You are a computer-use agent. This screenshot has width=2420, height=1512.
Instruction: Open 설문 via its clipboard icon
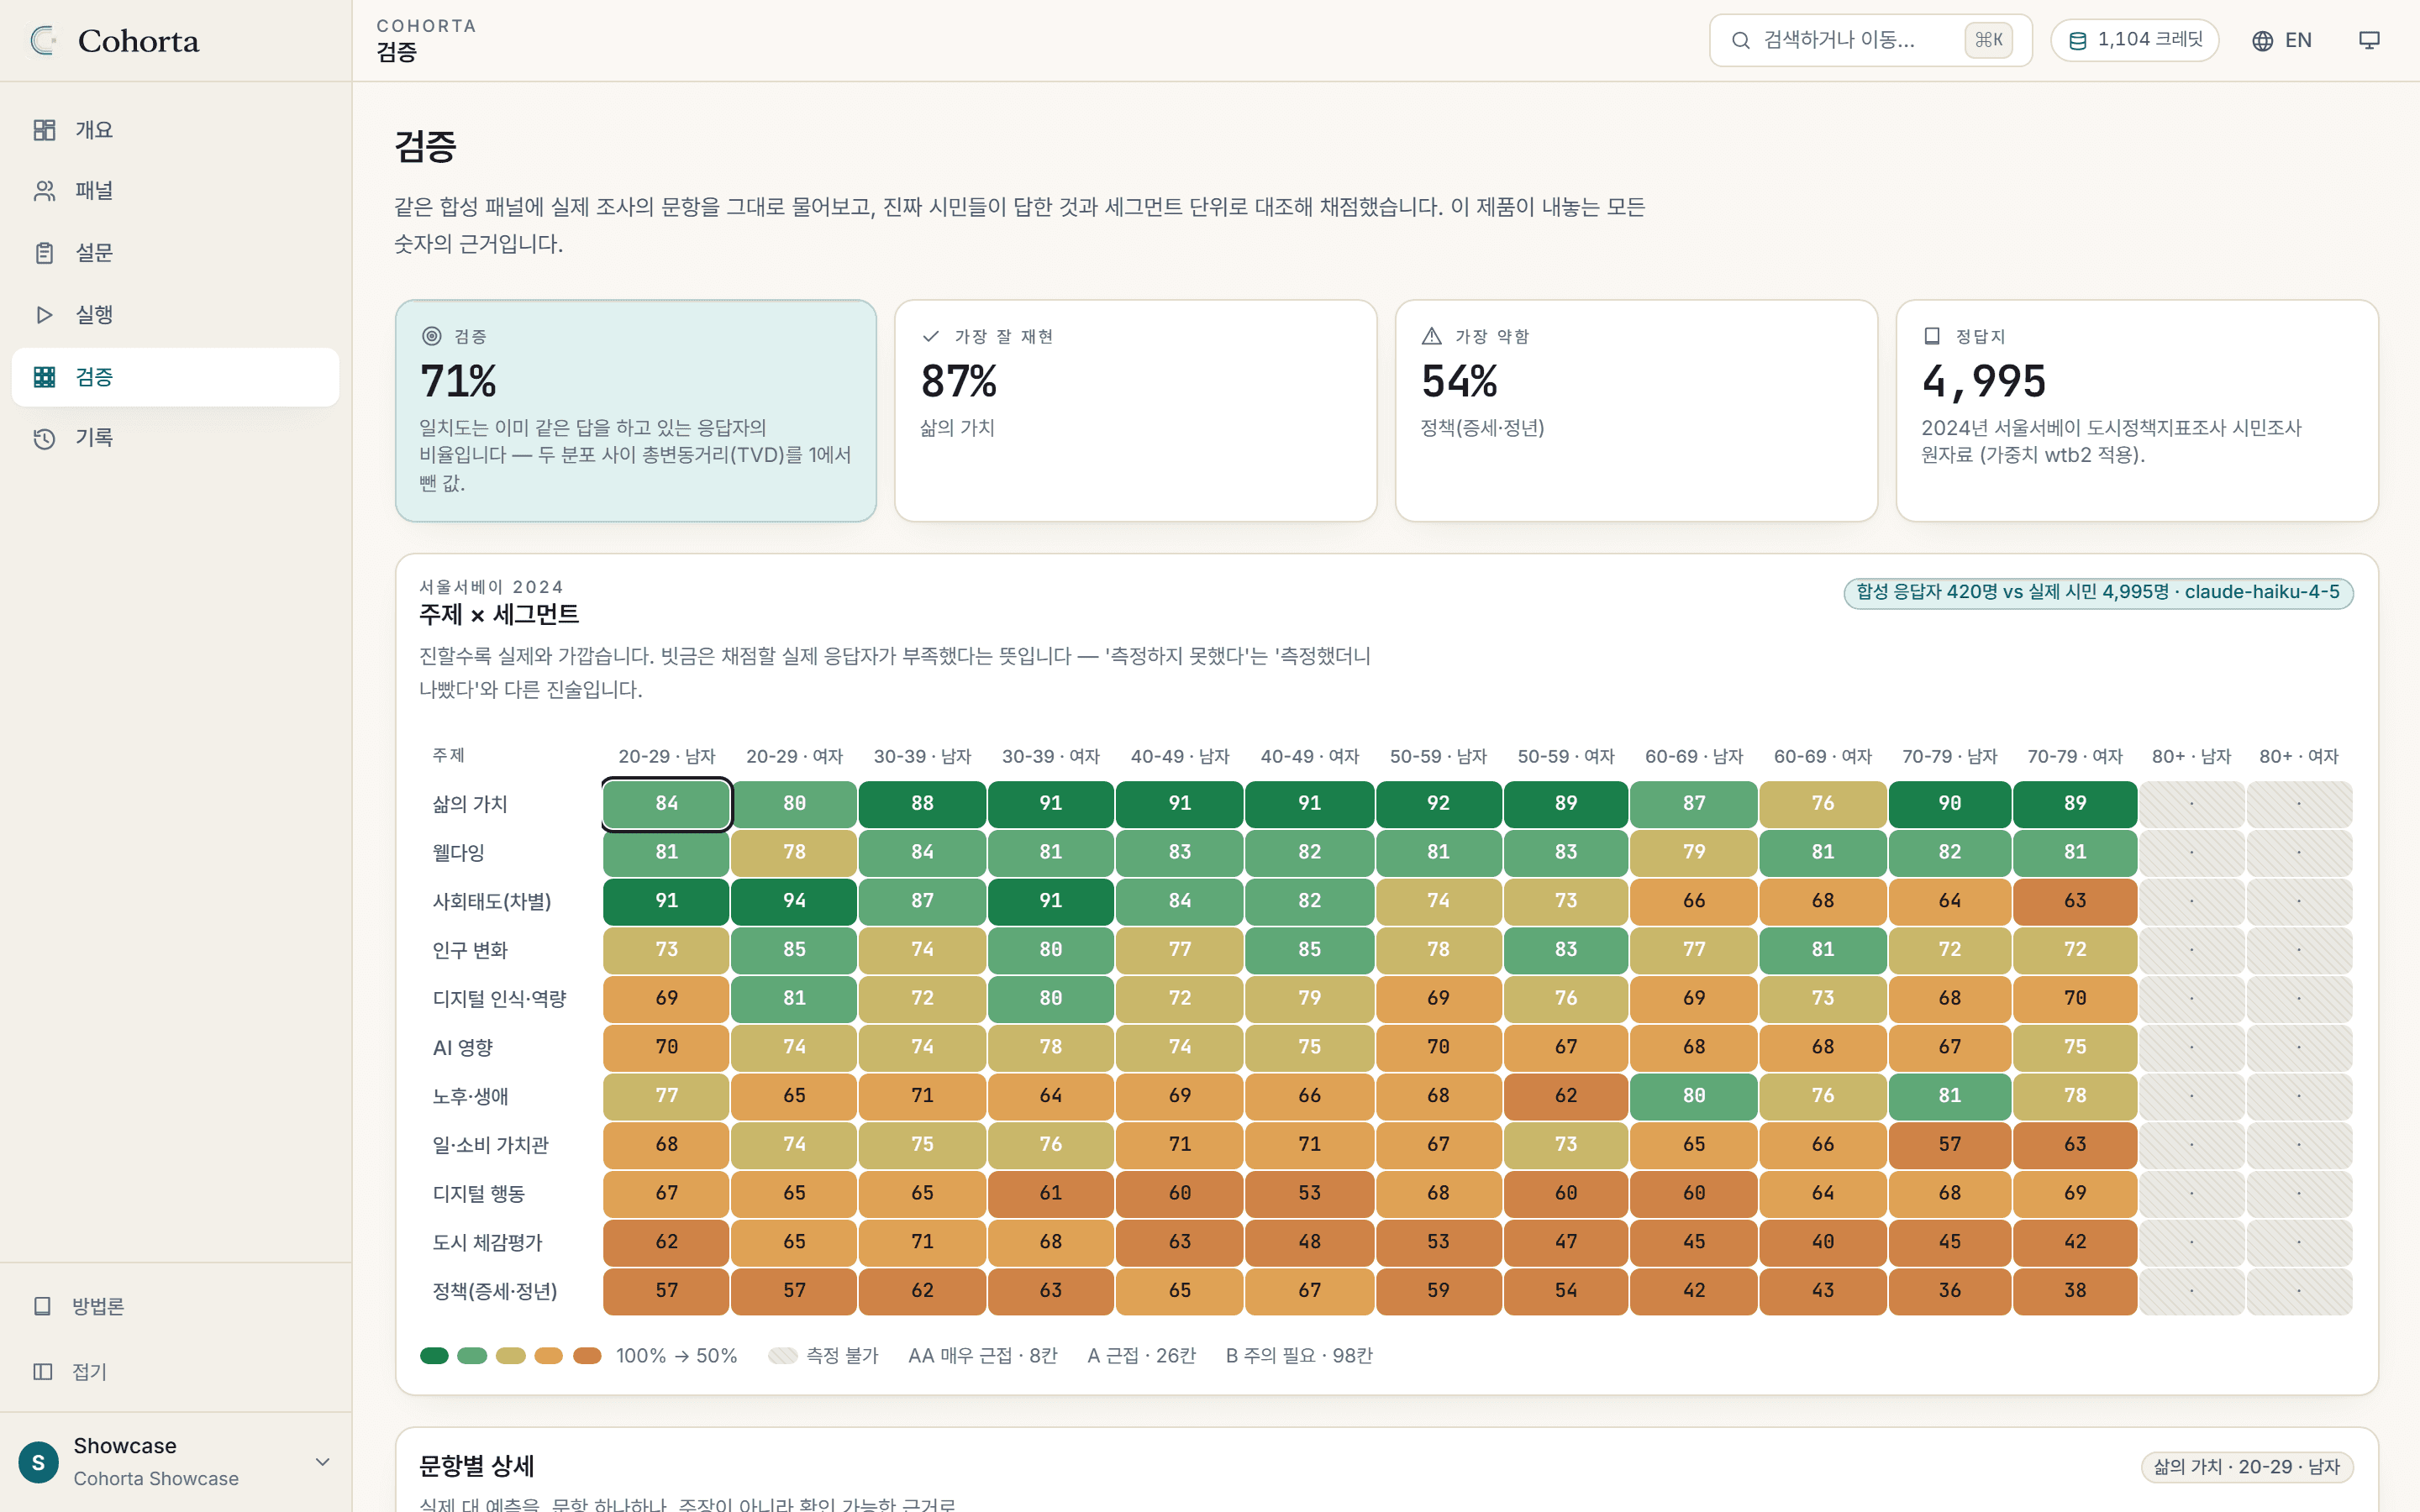[44, 253]
